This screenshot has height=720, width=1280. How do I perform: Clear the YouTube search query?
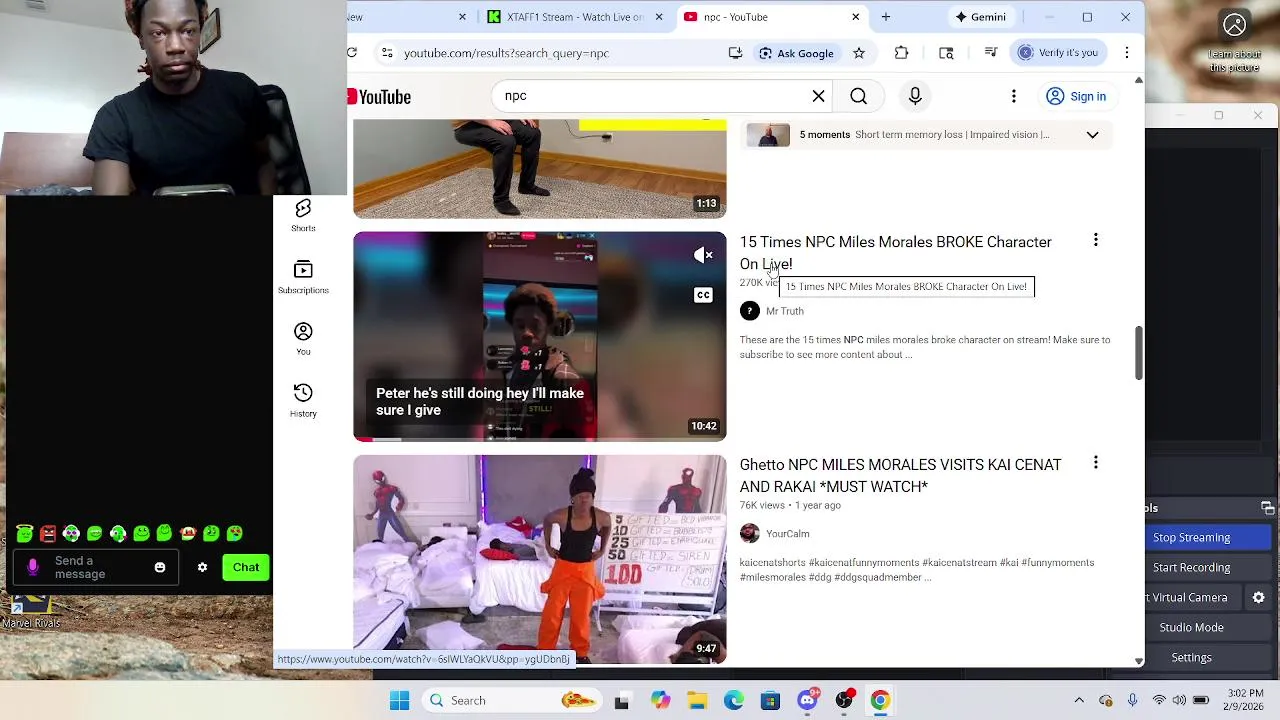[x=818, y=96]
